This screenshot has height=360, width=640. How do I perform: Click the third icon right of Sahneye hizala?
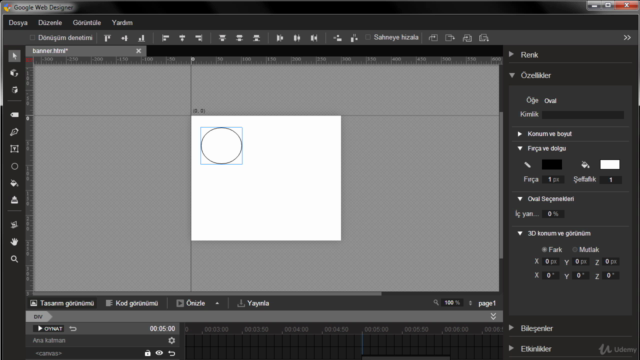[467, 38]
